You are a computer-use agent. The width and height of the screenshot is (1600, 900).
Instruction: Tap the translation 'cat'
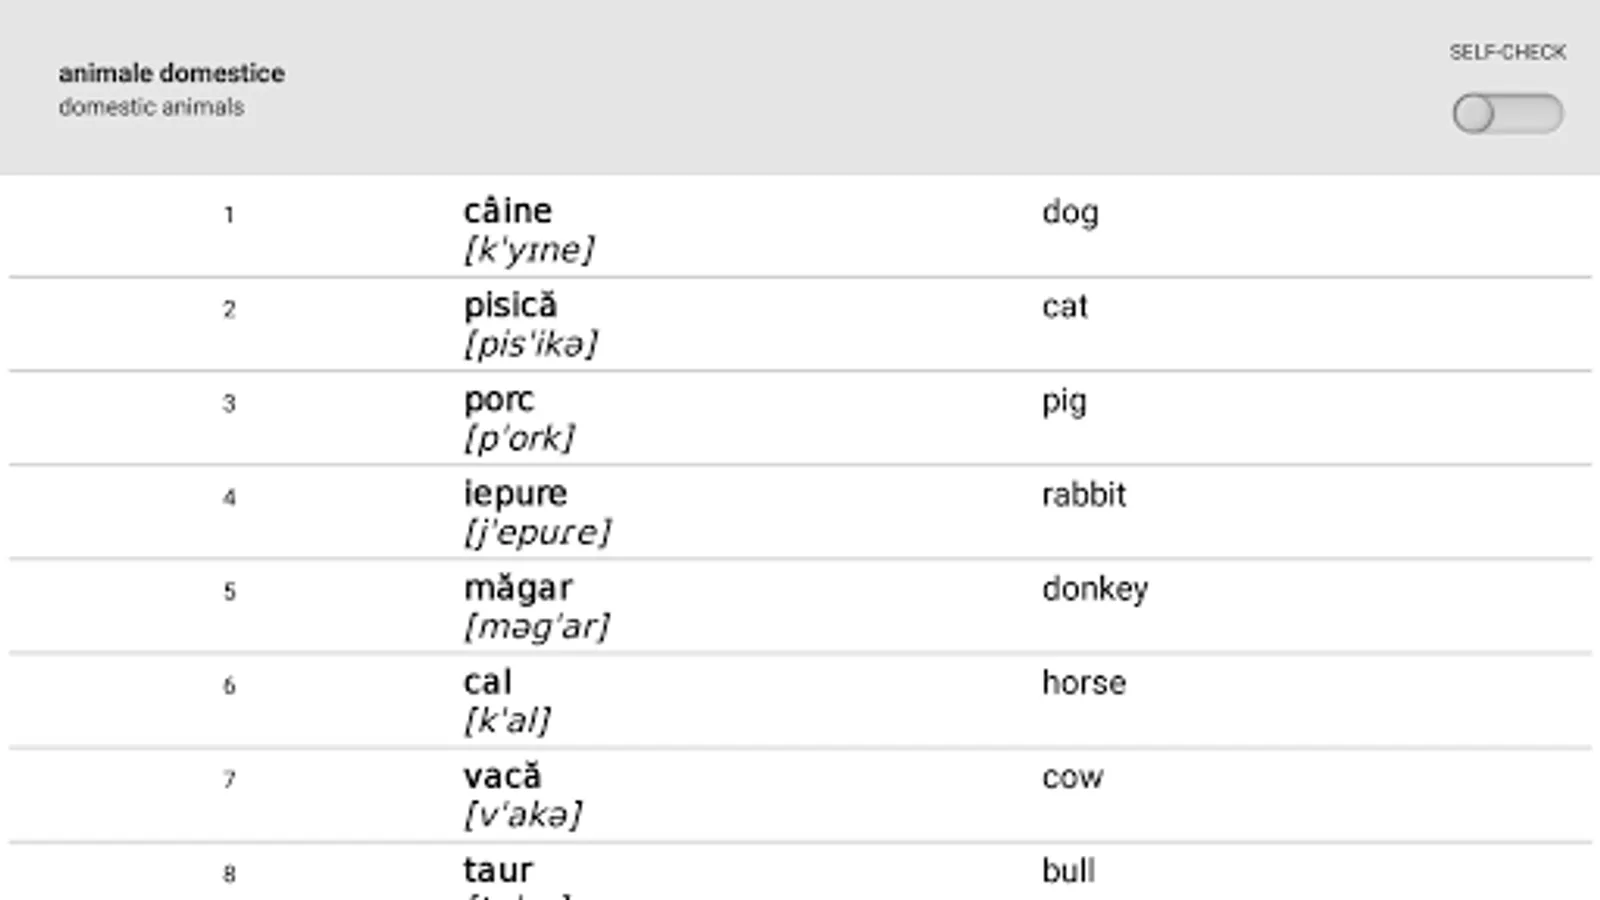(1064, 306)
